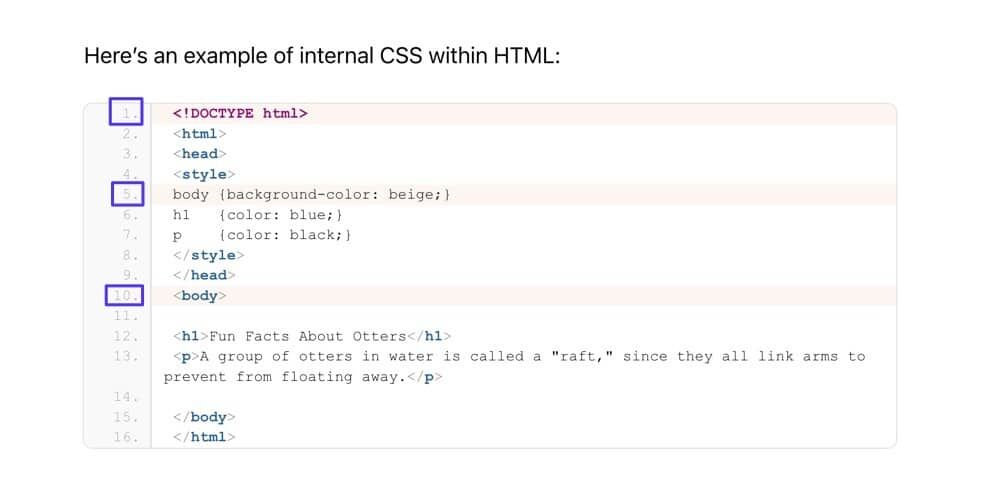This screenshot has height=477, width=982.
Task: Click the body background-color beige rule
Action: (312, 194)
